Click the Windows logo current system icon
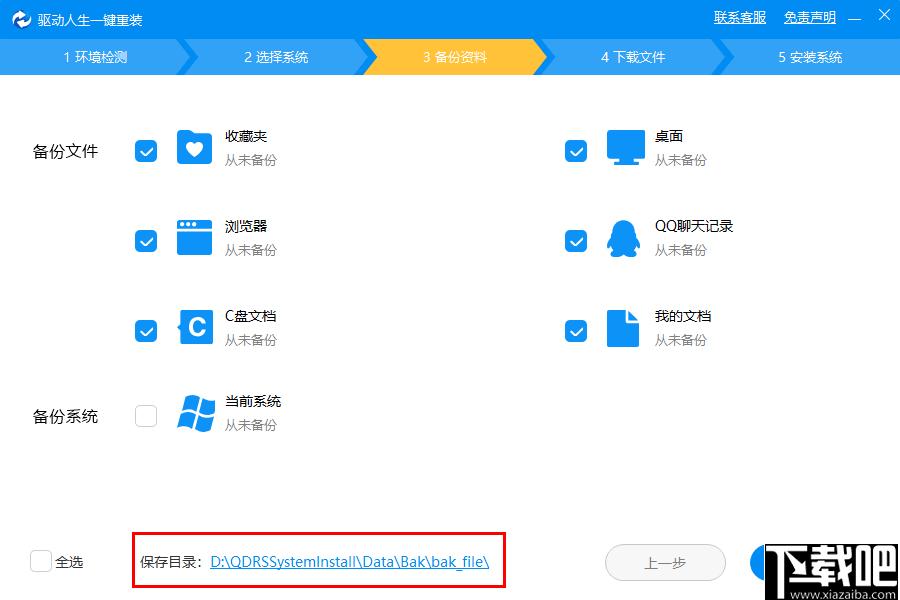 pos(196,413)
